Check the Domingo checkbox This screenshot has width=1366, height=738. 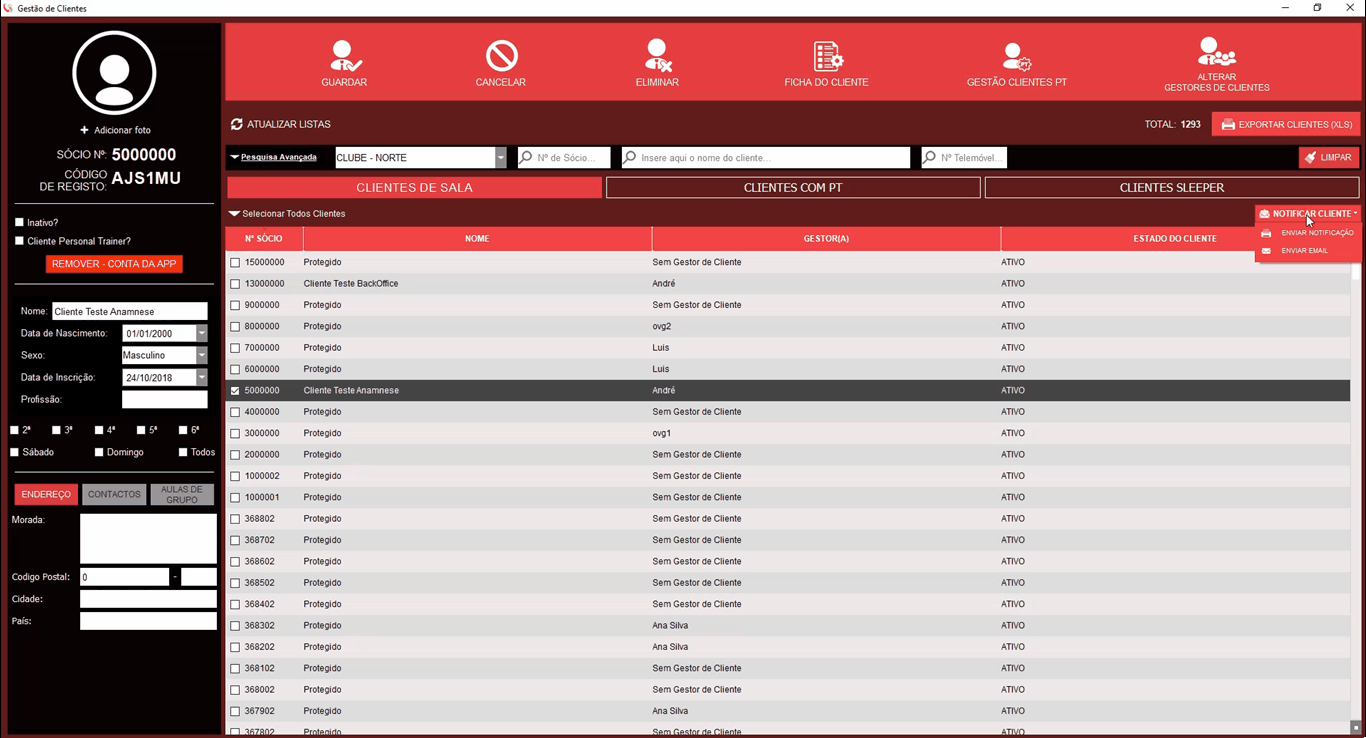click(x=99, y=452)
